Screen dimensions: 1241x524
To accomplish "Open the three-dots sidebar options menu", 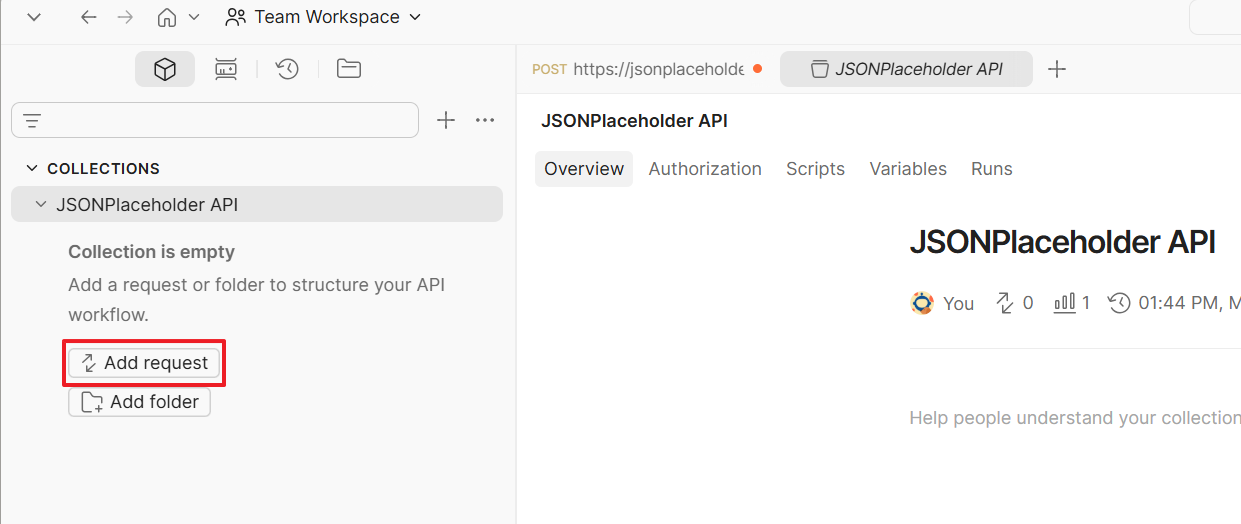I will click(x=486, y=120).
